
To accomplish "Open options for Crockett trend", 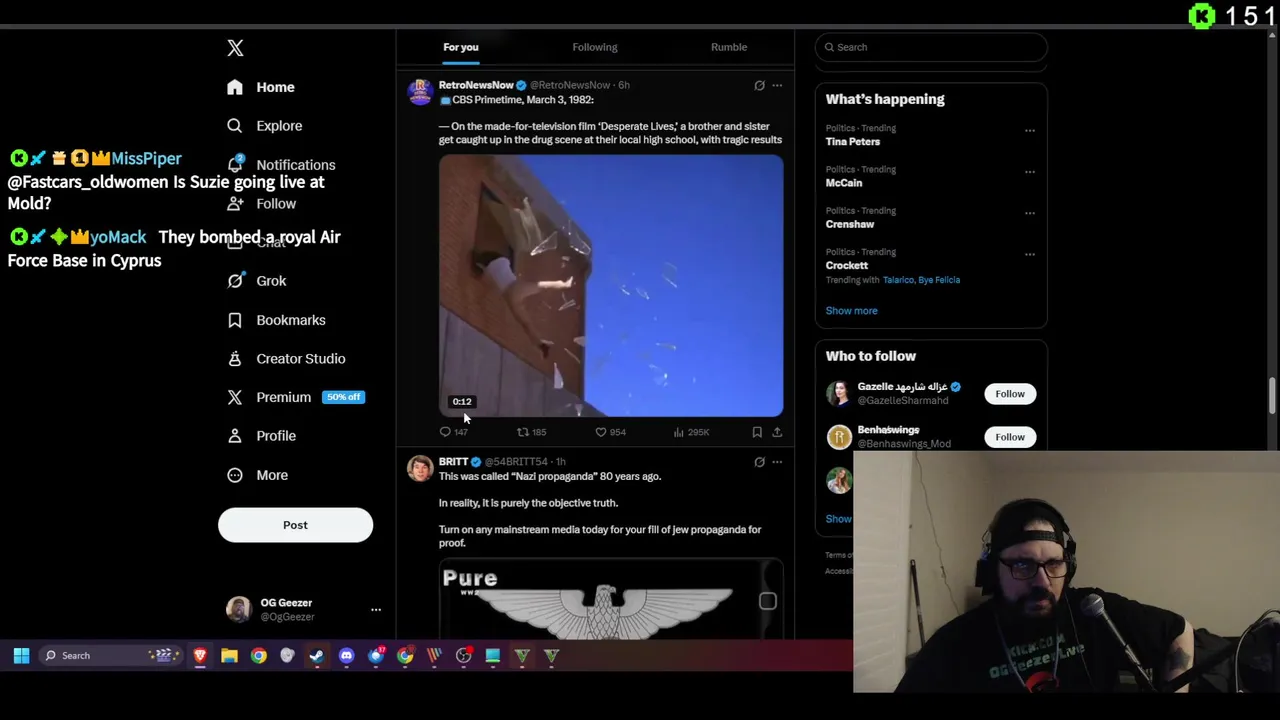I will [x=1029, y=254].
